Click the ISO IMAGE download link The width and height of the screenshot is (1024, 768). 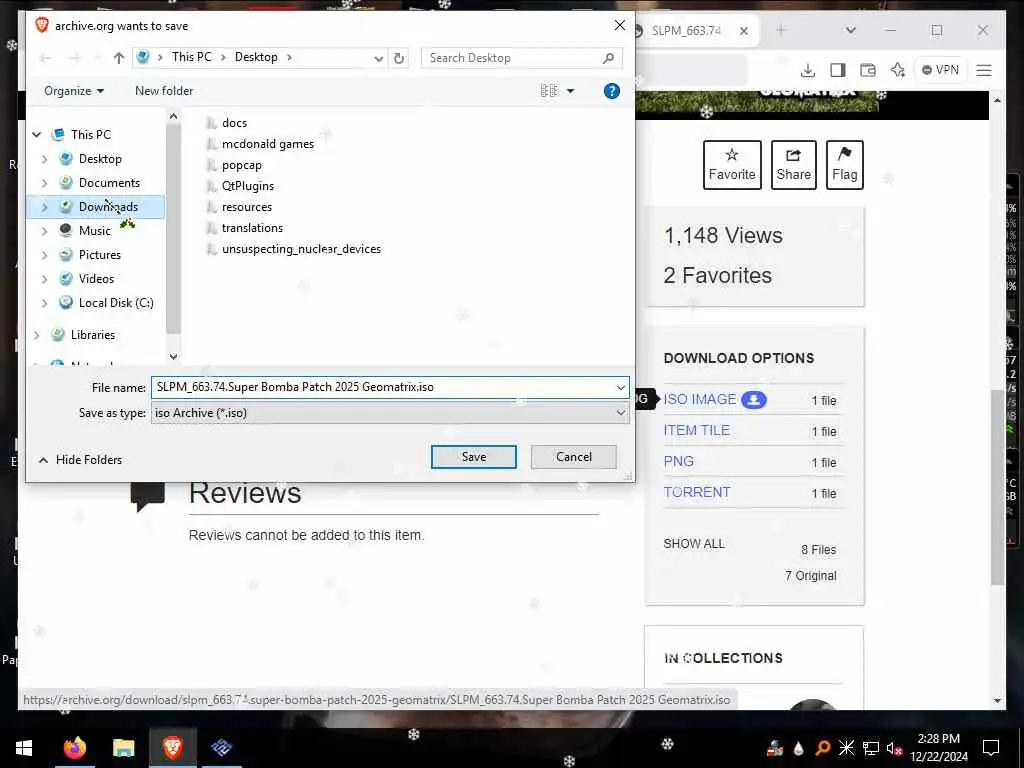click(699, 399)
